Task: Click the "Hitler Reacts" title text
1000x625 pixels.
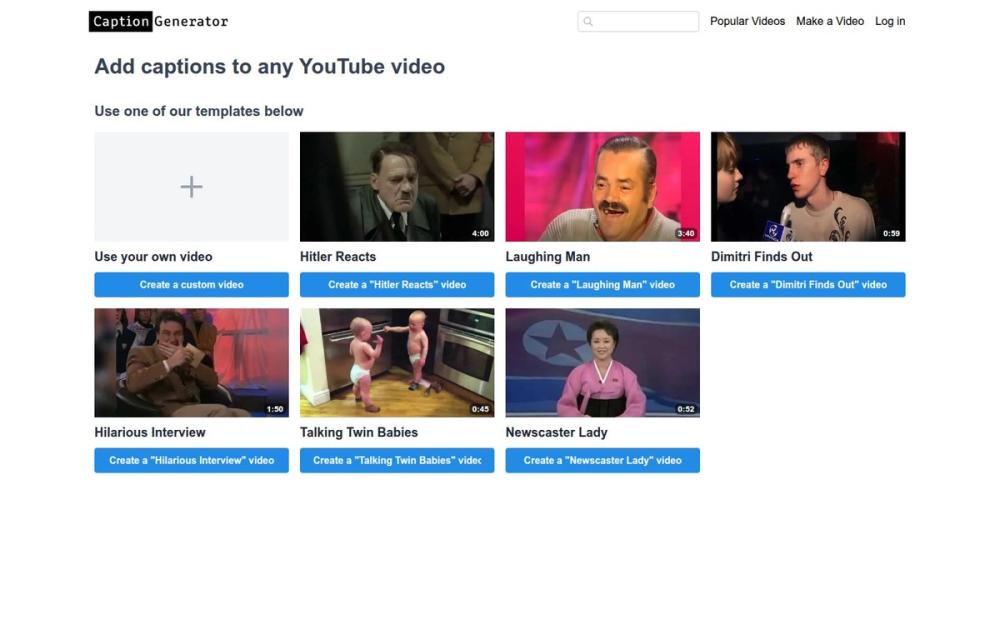Action: coord(338,256)
